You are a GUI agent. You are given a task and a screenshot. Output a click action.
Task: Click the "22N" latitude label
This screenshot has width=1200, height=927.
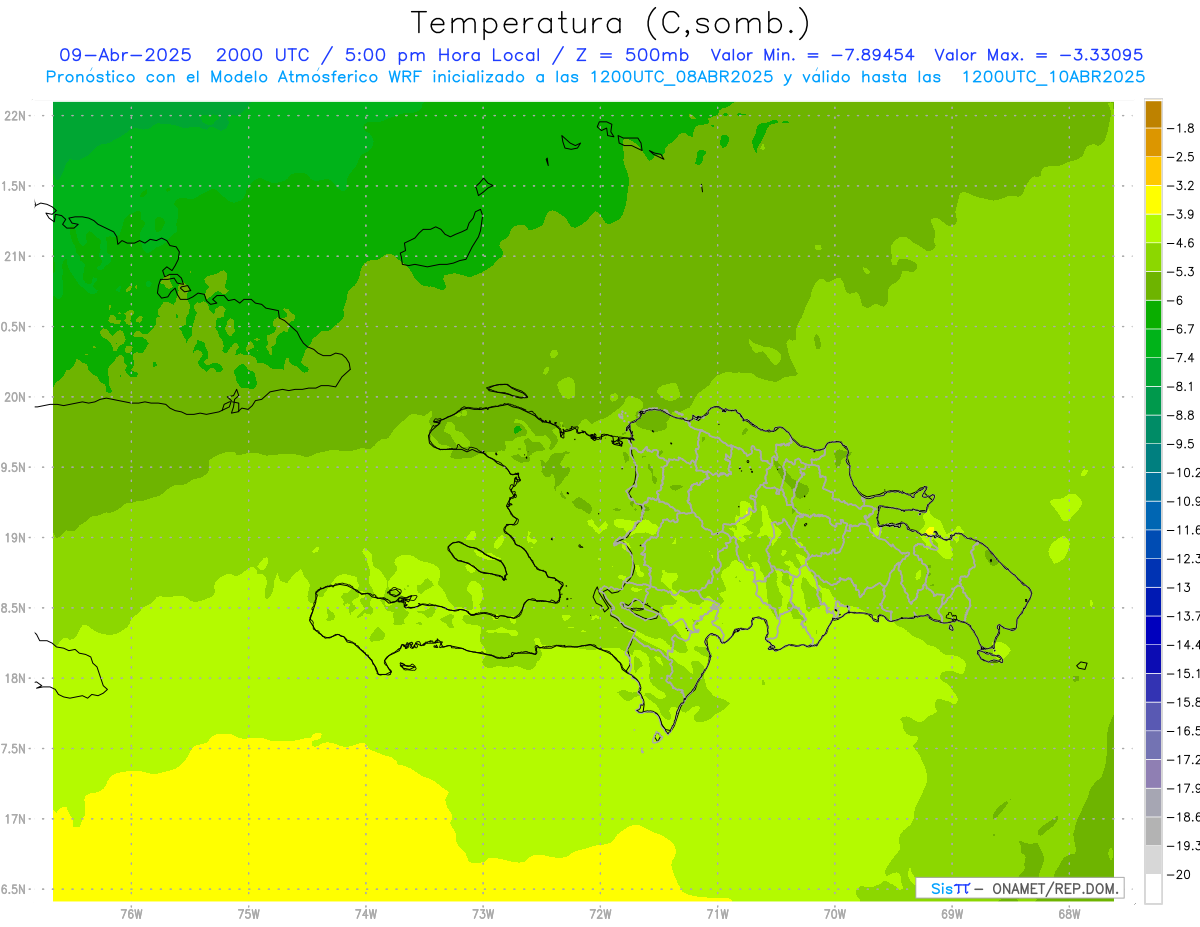click(16, 116)
